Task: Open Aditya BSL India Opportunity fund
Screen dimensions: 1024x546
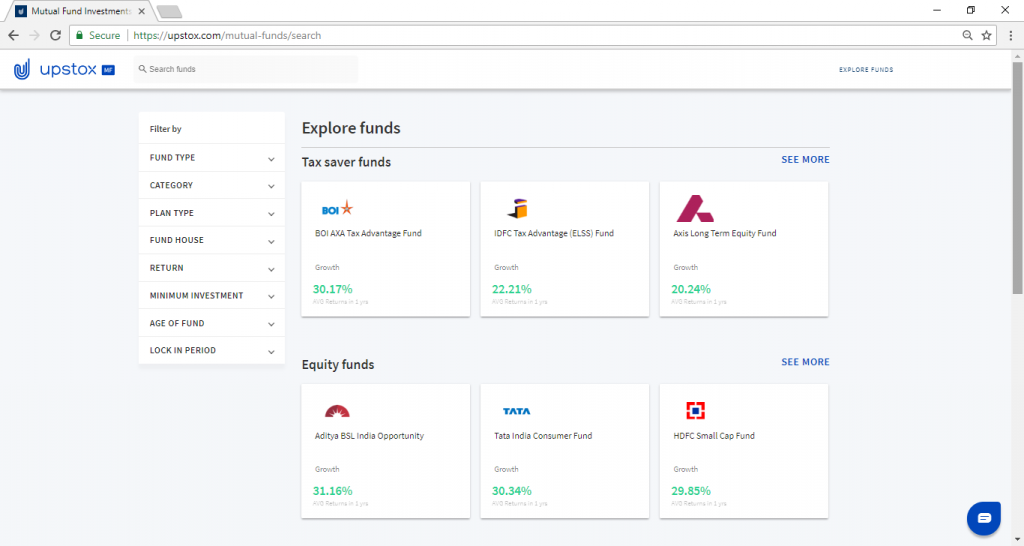Action: 385,451
